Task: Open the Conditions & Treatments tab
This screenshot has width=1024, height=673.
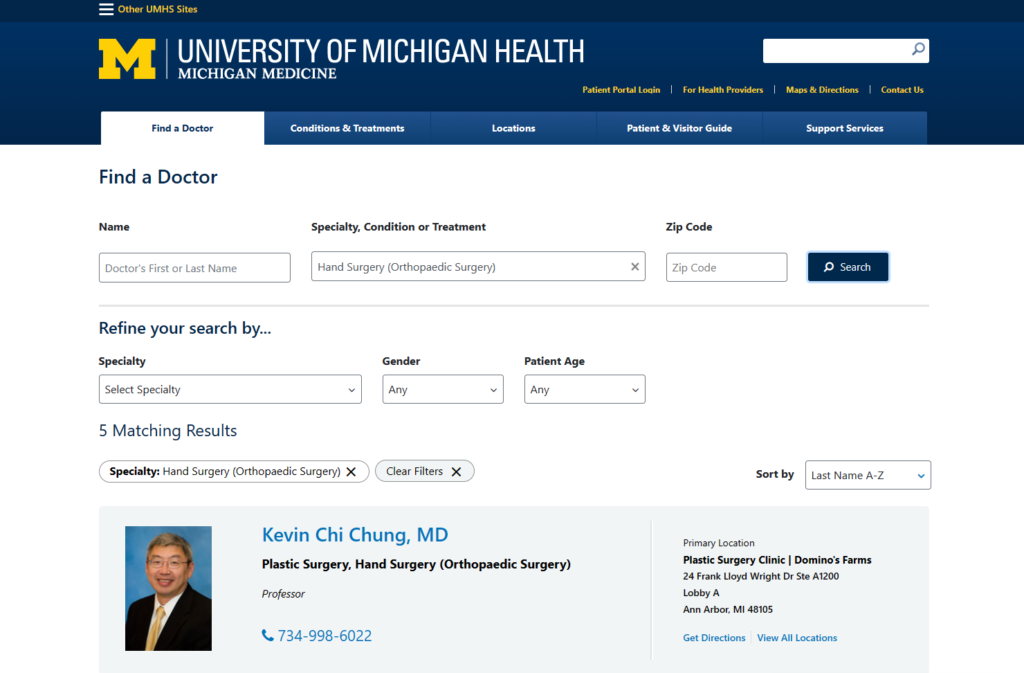Action: [347, 128]
